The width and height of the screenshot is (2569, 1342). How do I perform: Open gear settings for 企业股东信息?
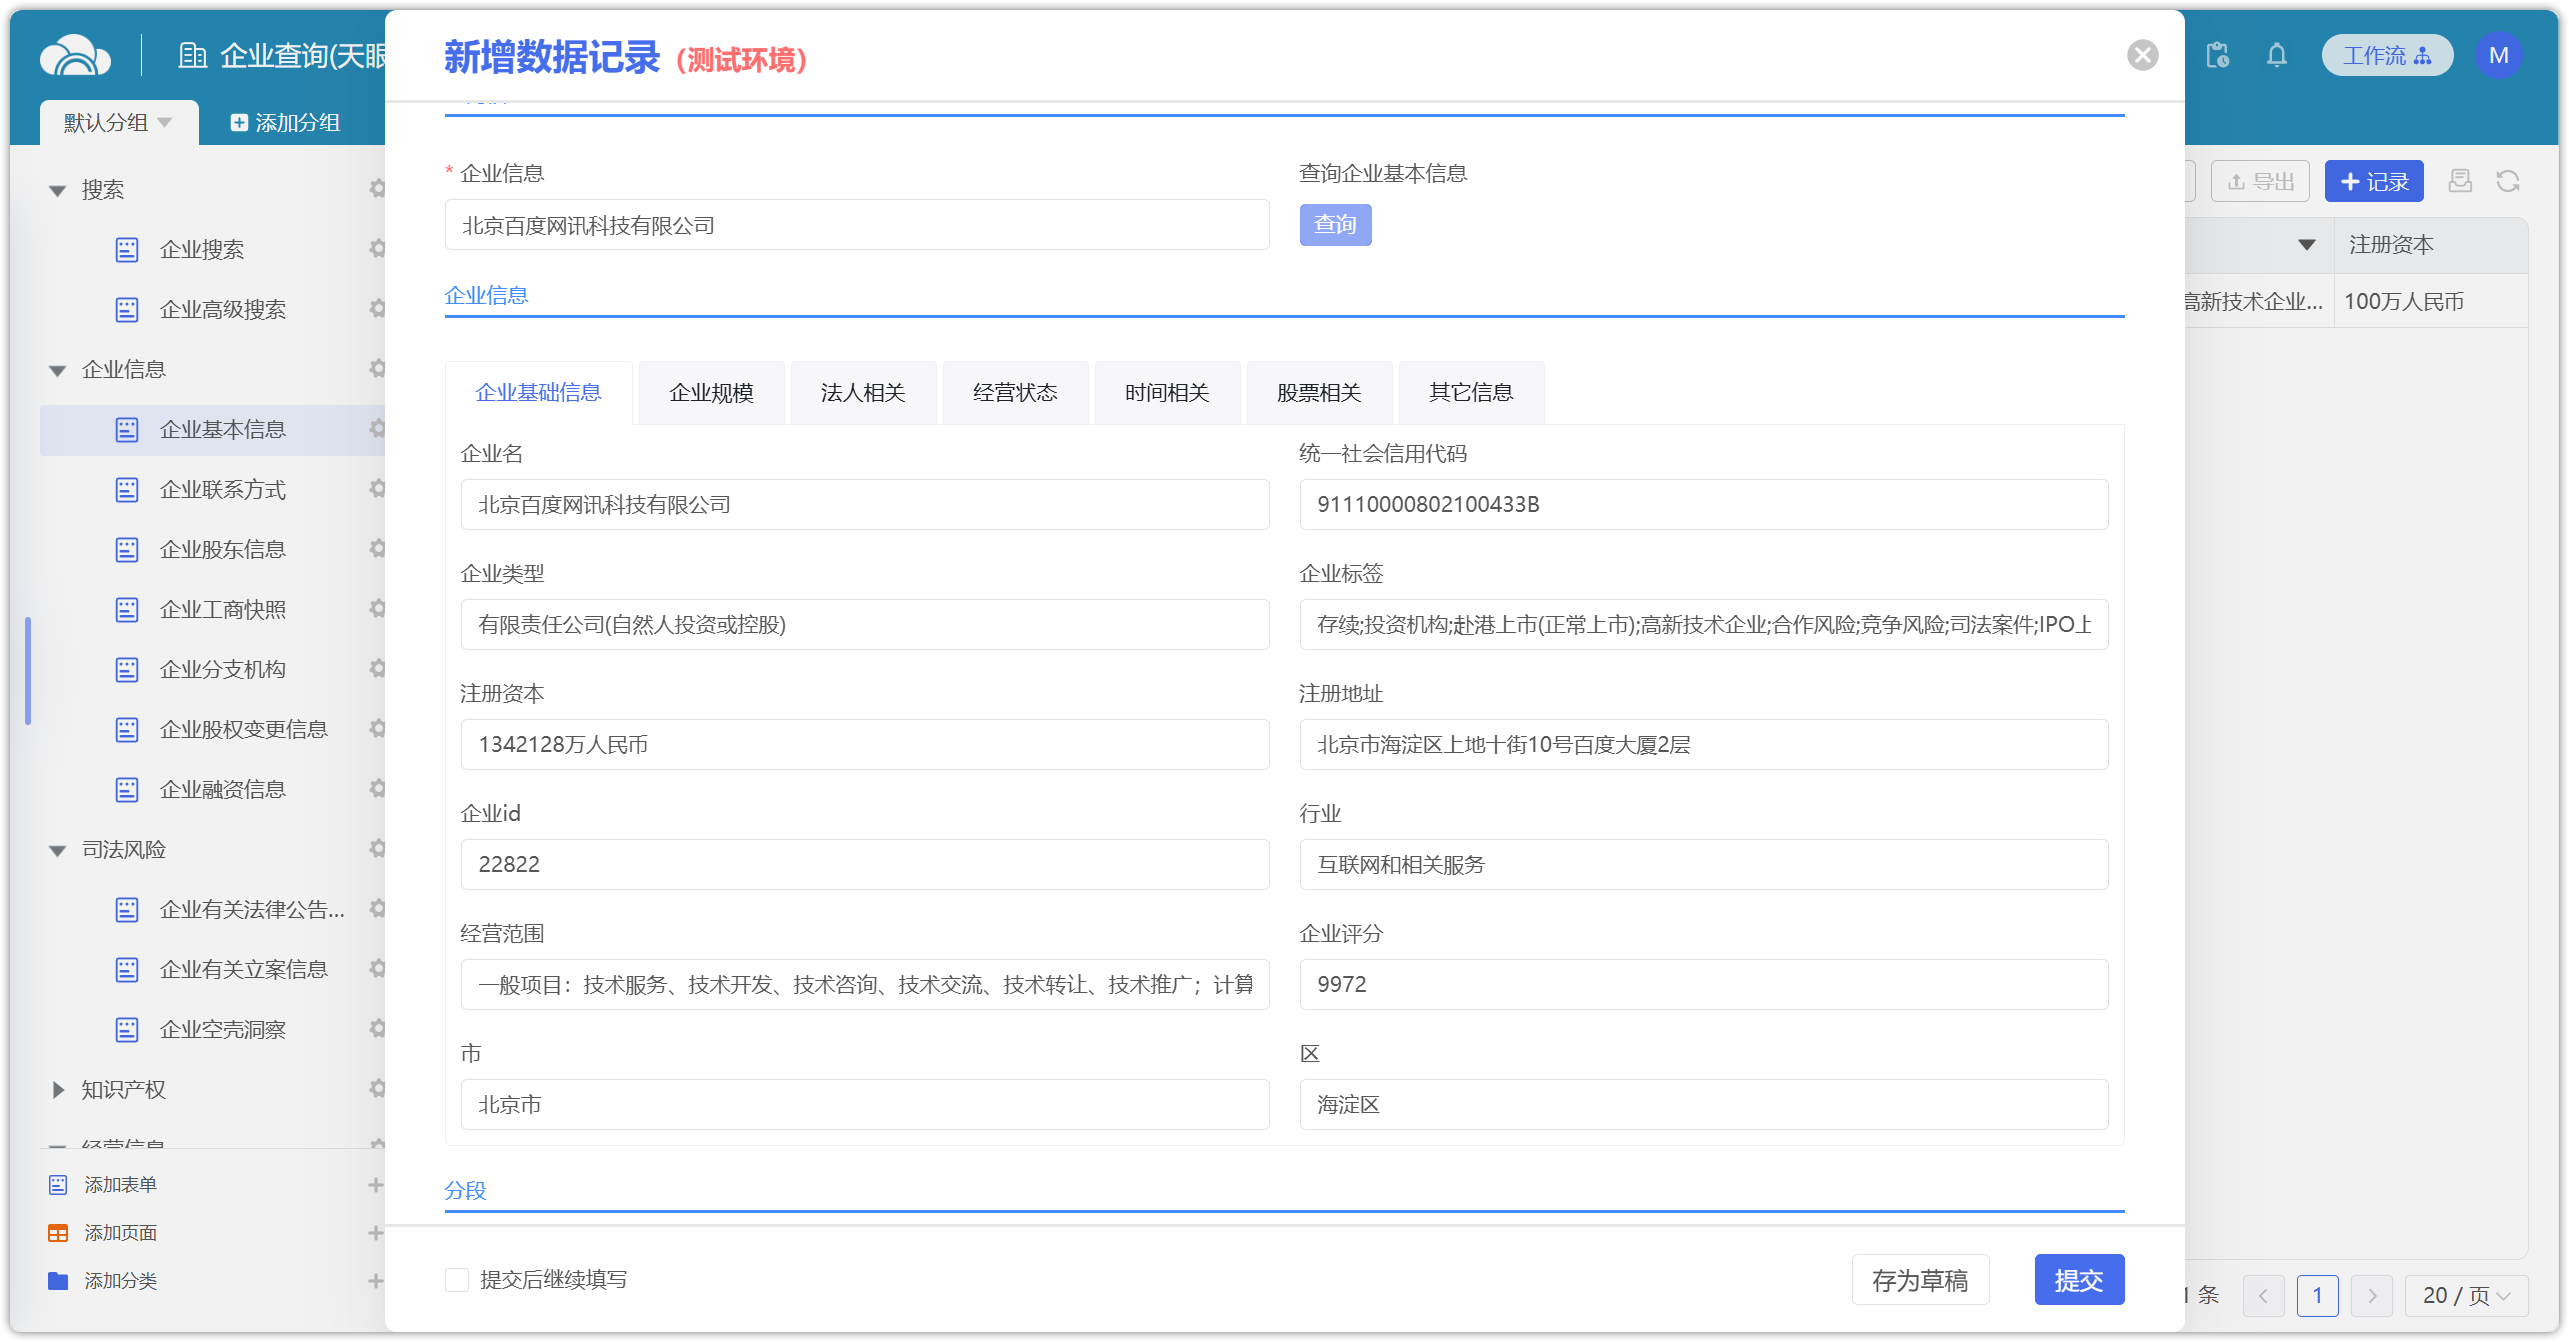(x=377, y=548)
